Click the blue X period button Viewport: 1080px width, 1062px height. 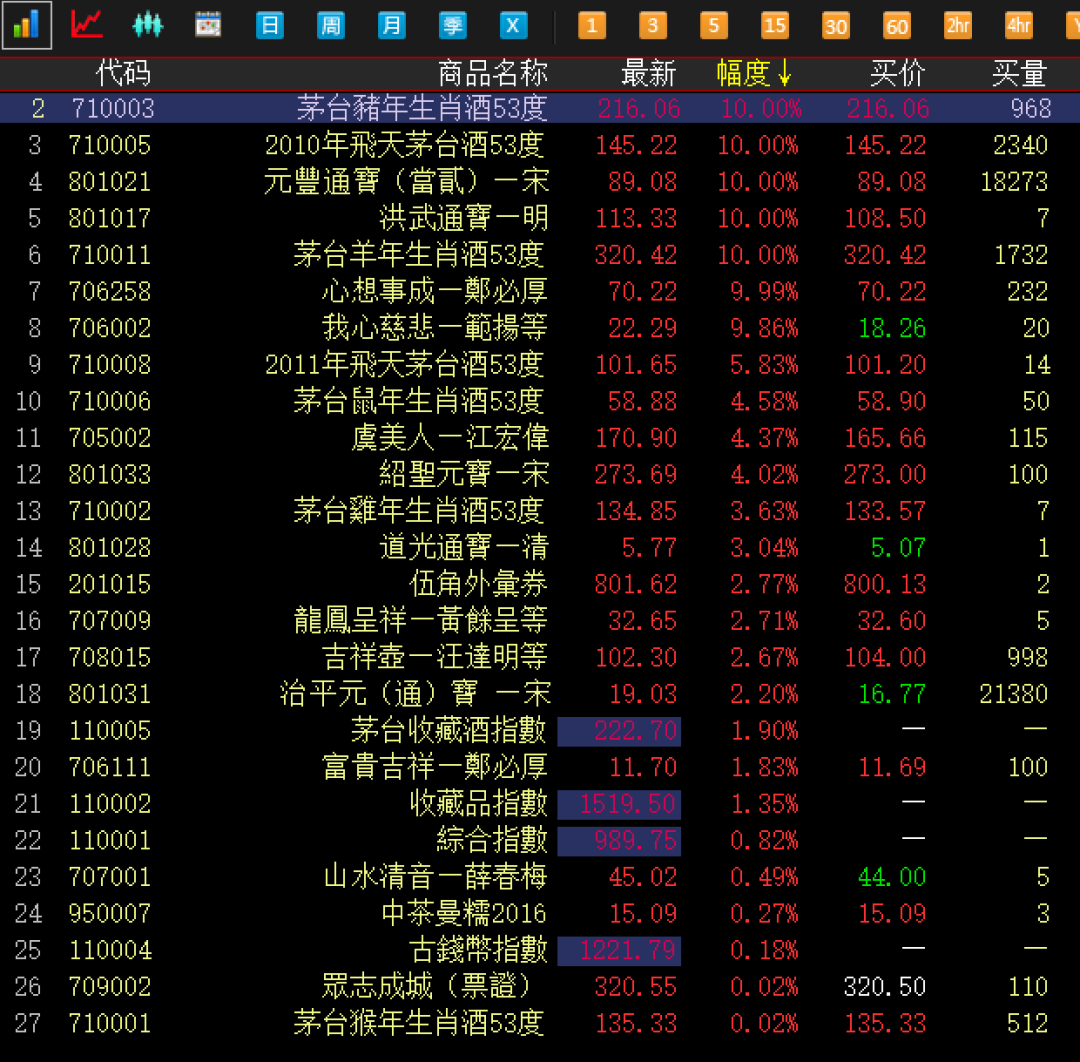click(513, 25)
